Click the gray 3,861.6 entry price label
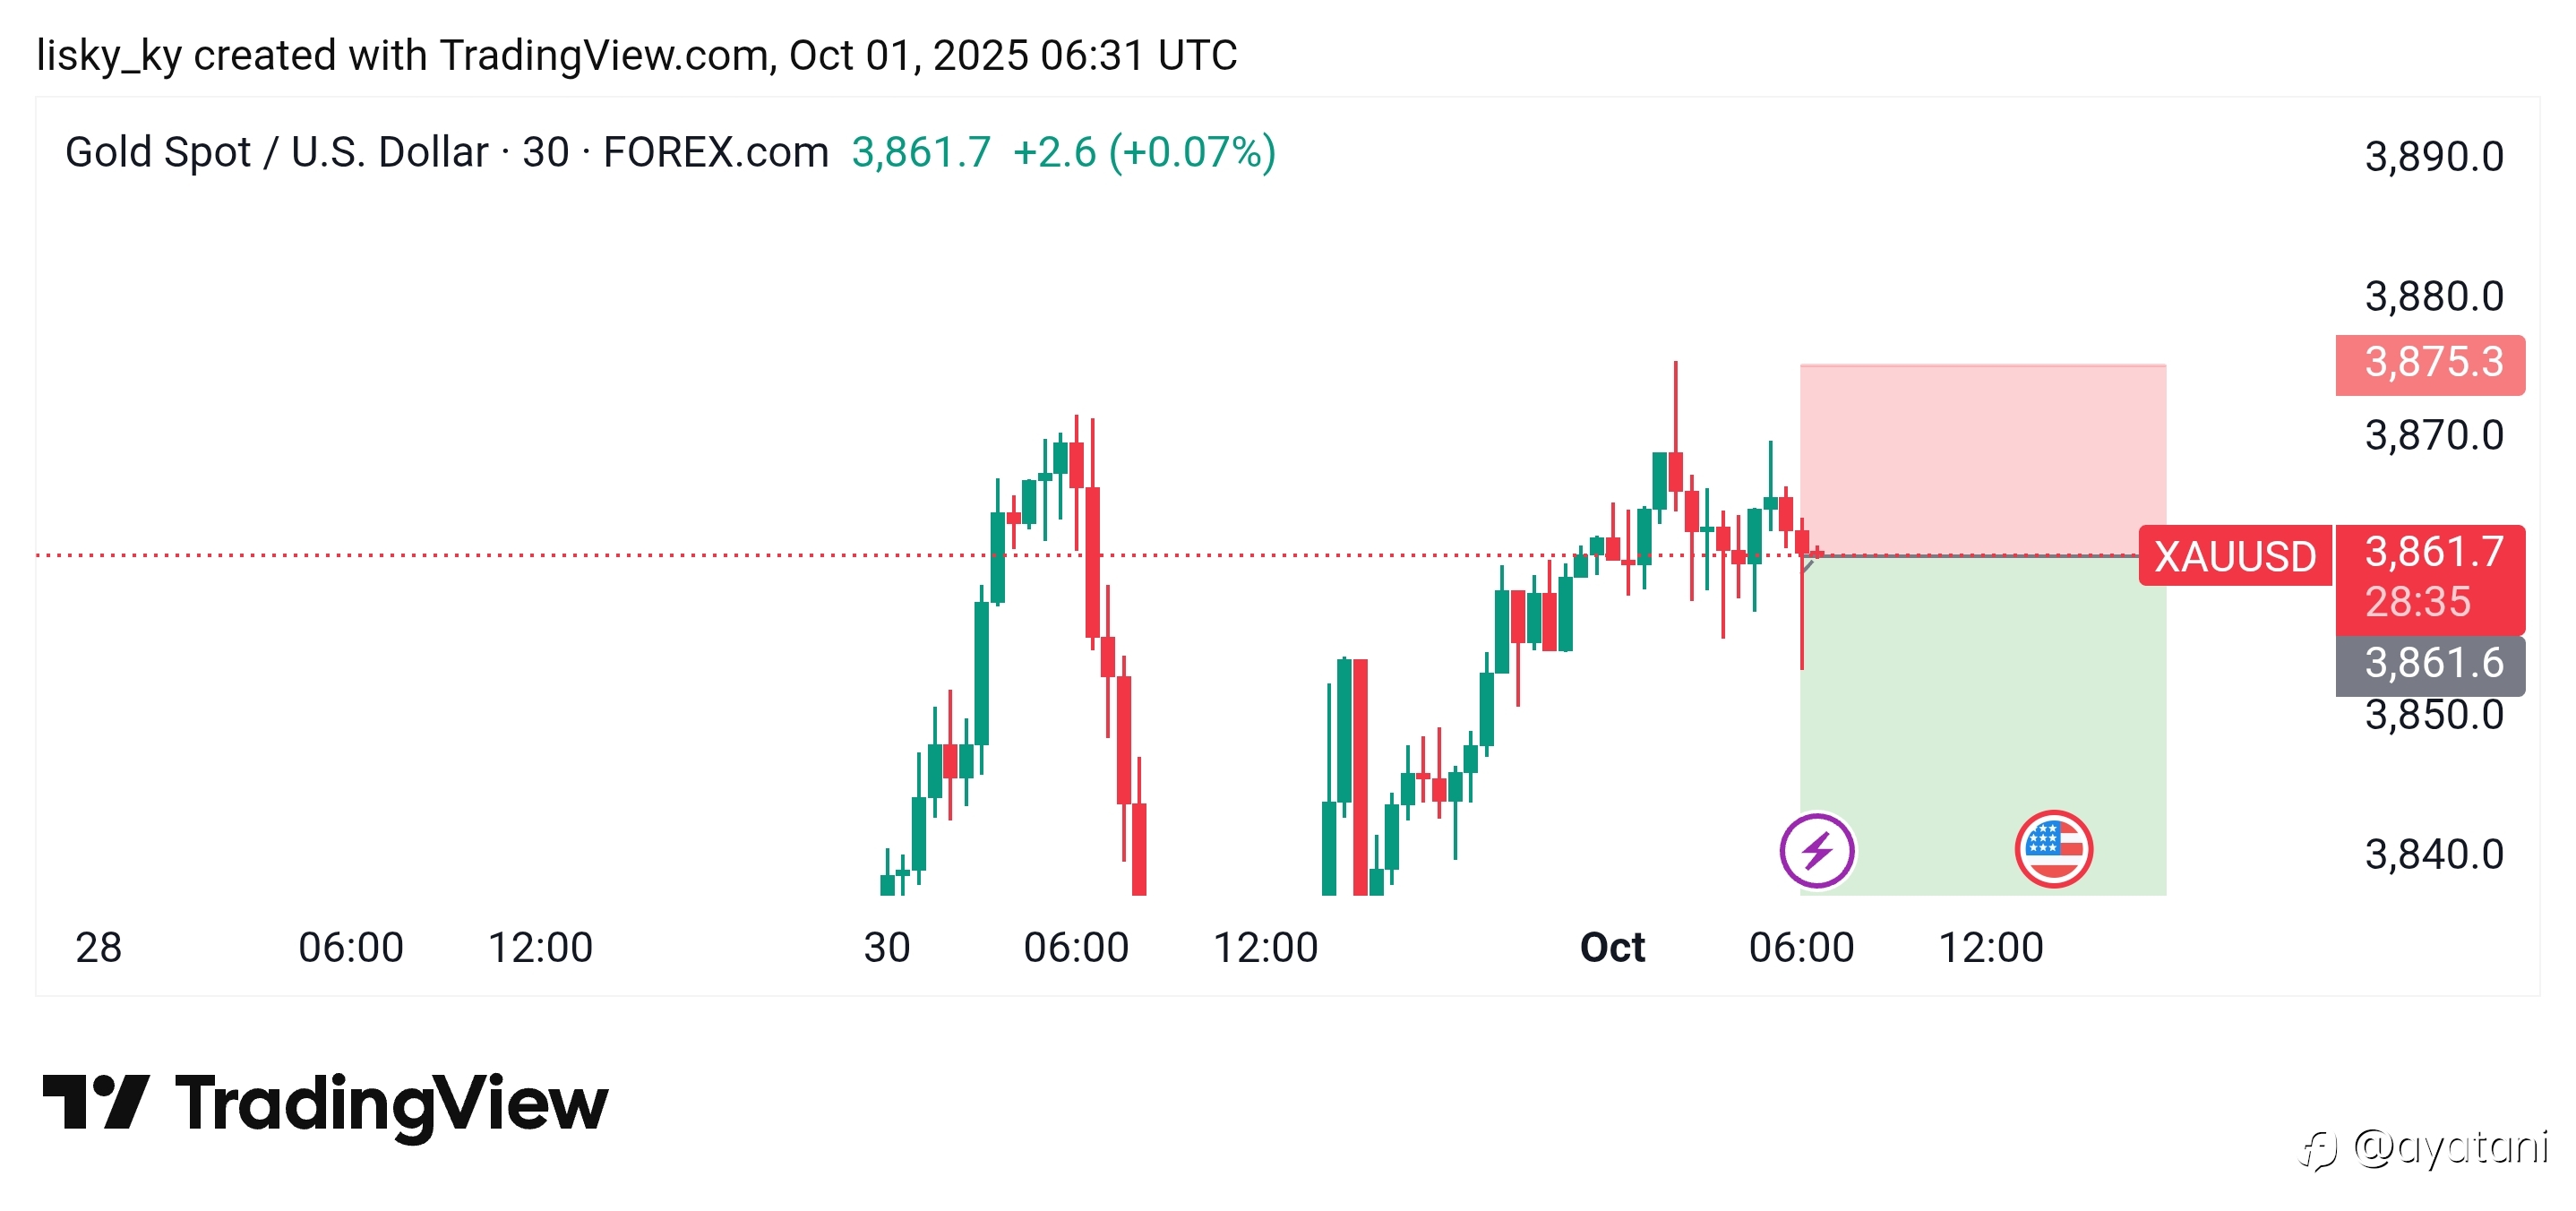Screen dimensions: 2576x1211 pos(2430,664)
